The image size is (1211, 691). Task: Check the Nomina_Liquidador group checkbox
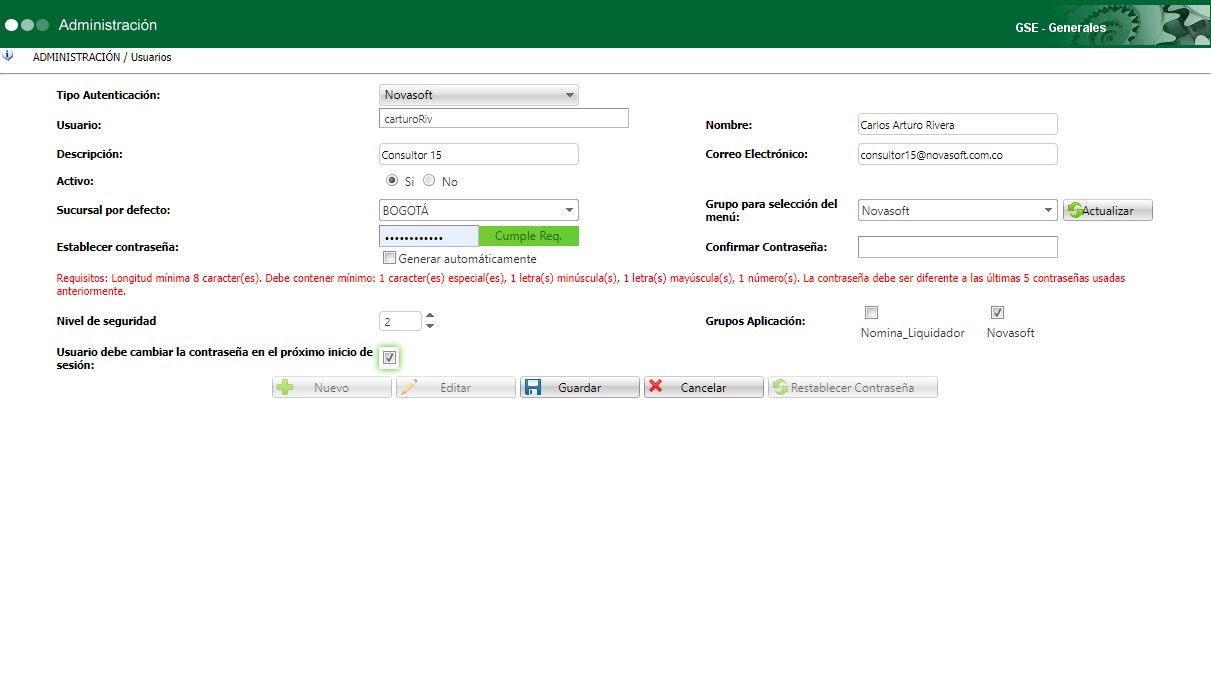pos(871,312)
